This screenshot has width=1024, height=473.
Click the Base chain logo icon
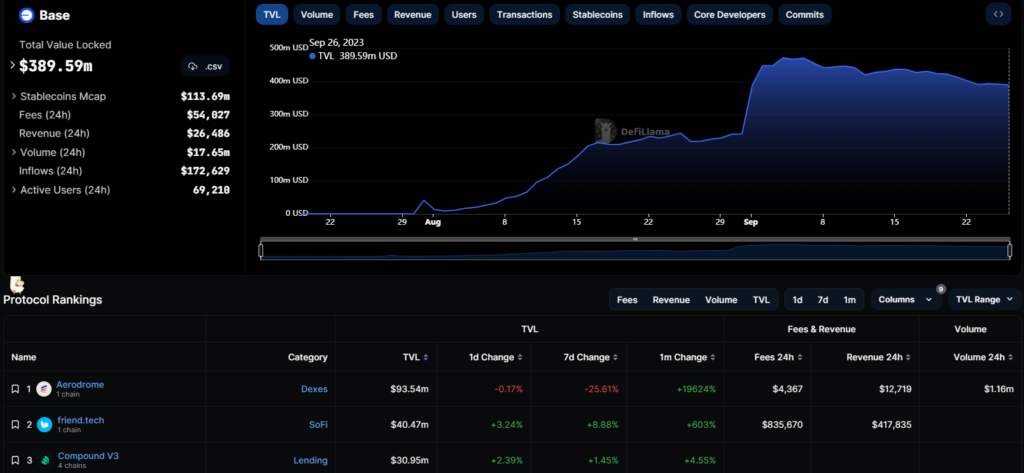[x=27, y=16]
